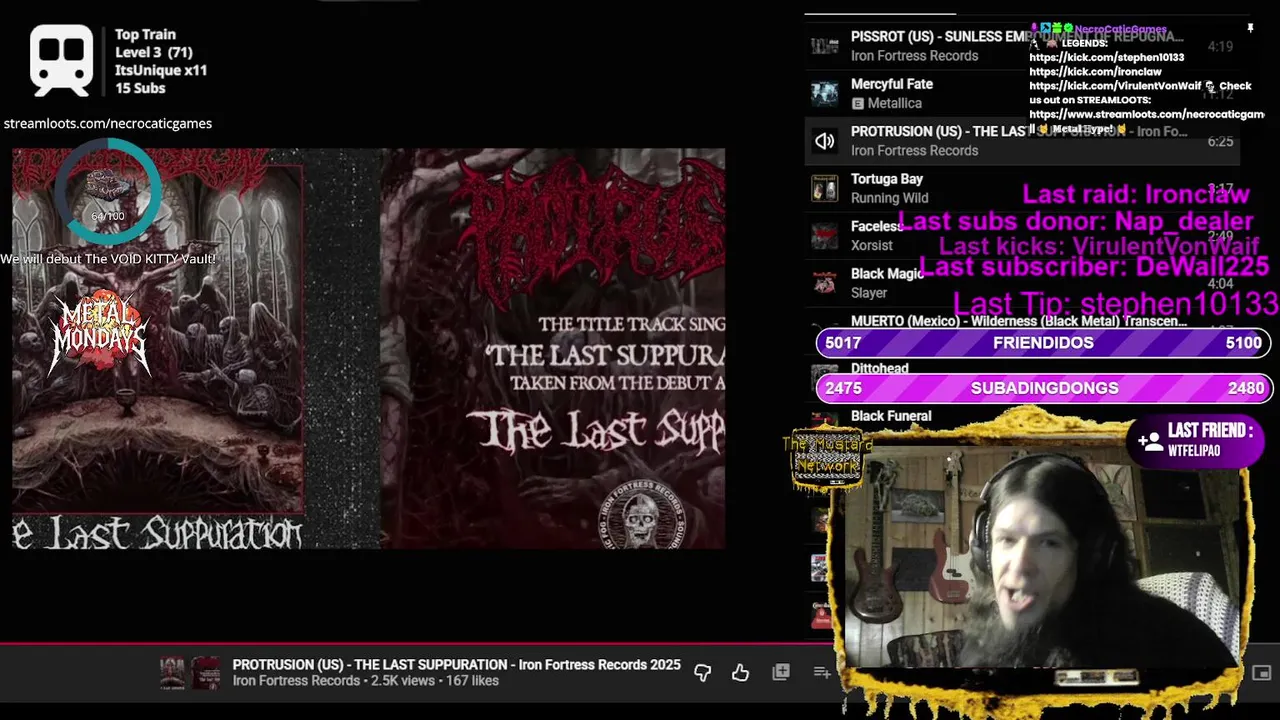Screen dimensions: 1280x720
Task: Click the Last subscriber: DeWall225 label
Action: coord(1093,267)
